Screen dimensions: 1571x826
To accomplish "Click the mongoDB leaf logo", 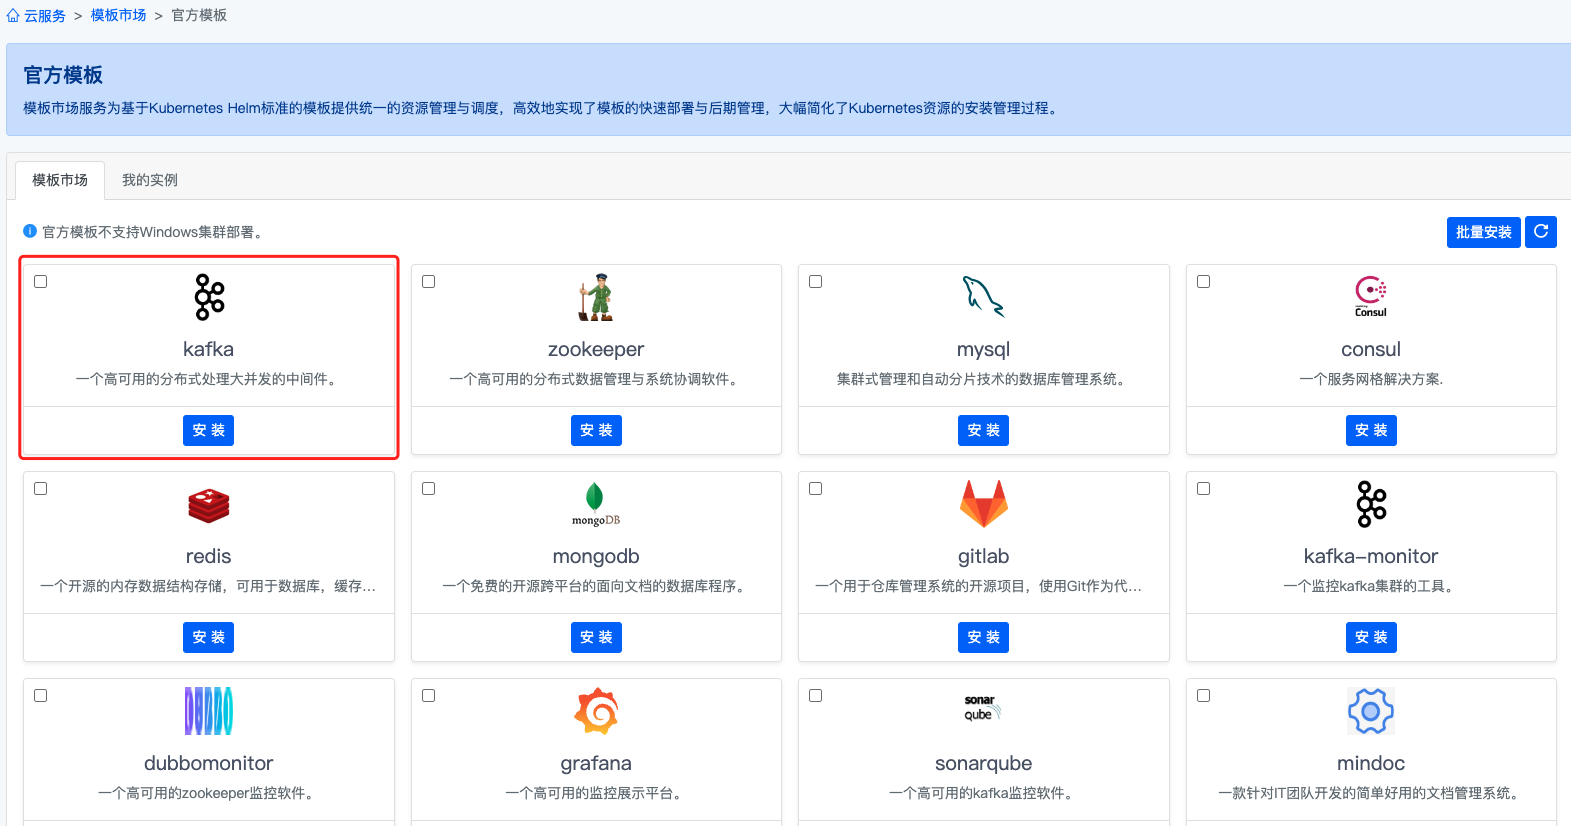I will 596,504.
